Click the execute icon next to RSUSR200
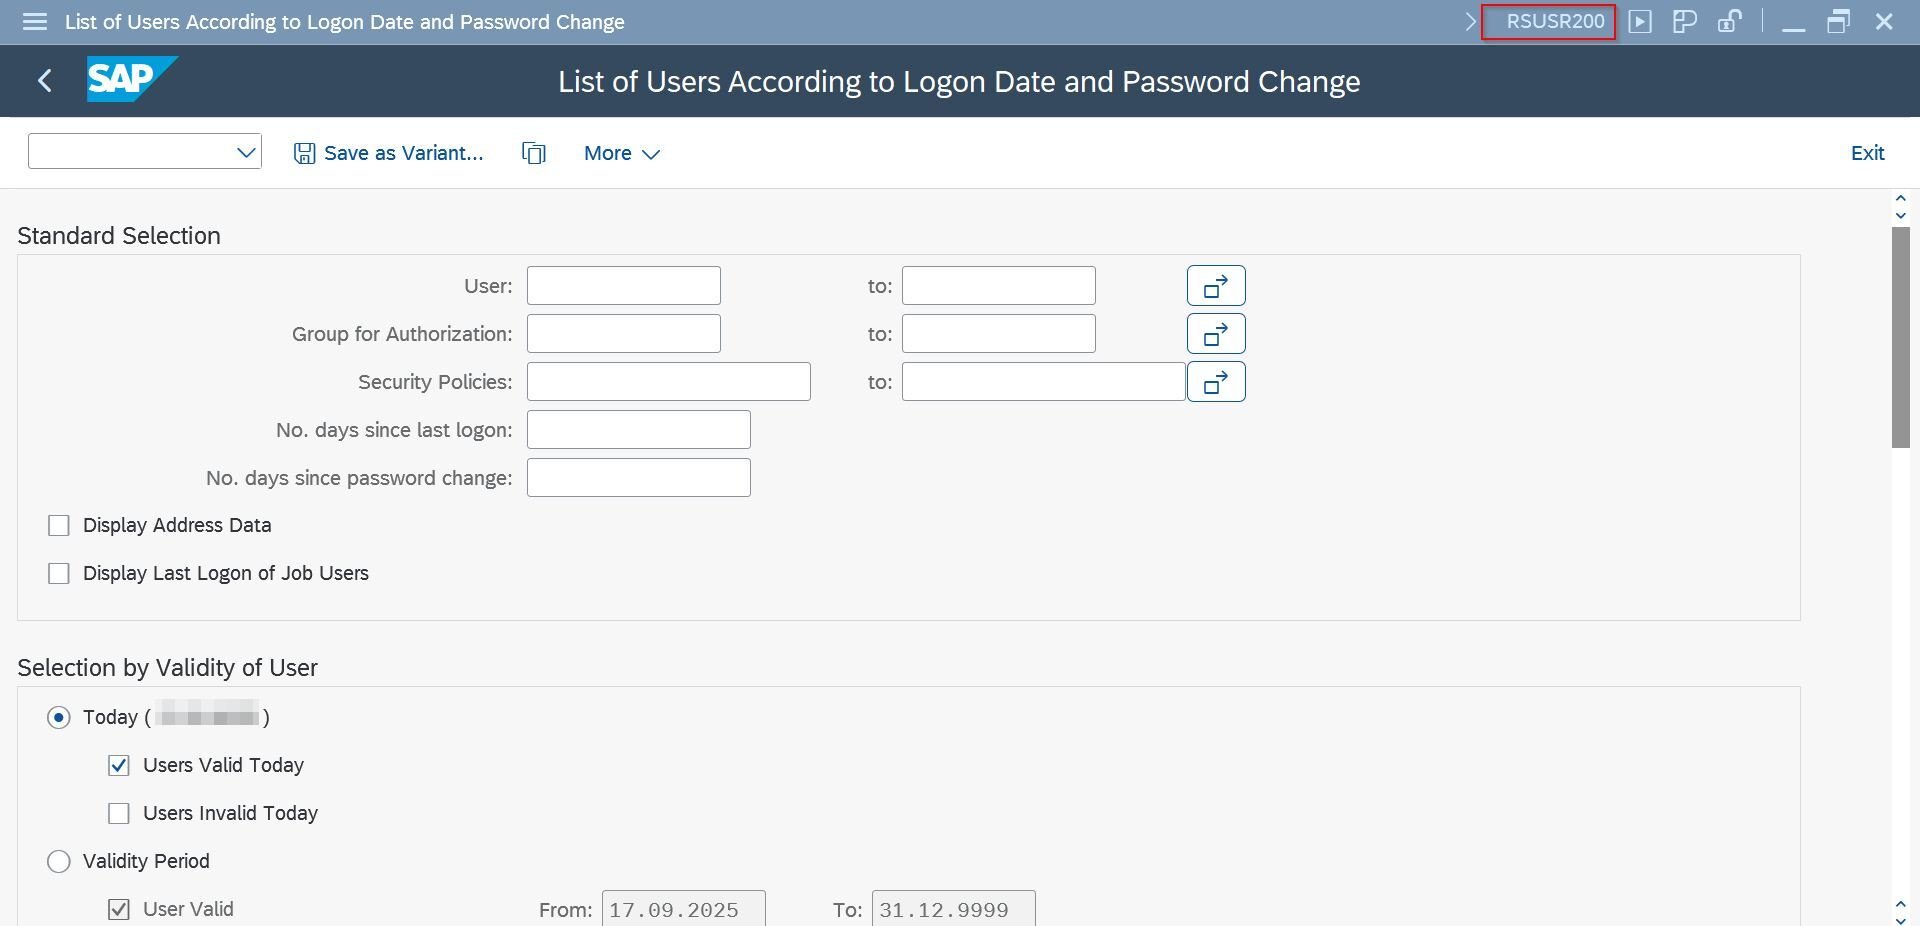Viewport: 1920px width, 926px height. pyautogui.click(x=1640, y=22)
